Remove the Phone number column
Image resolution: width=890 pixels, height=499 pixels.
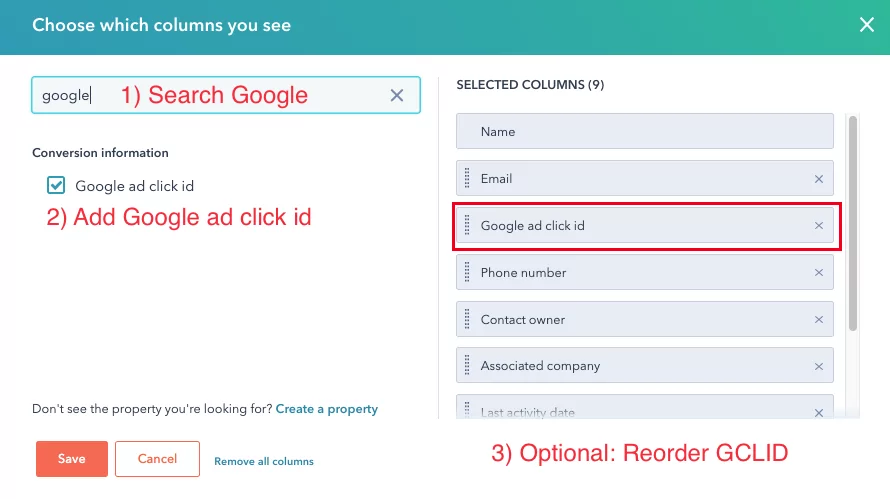point(818,273)
